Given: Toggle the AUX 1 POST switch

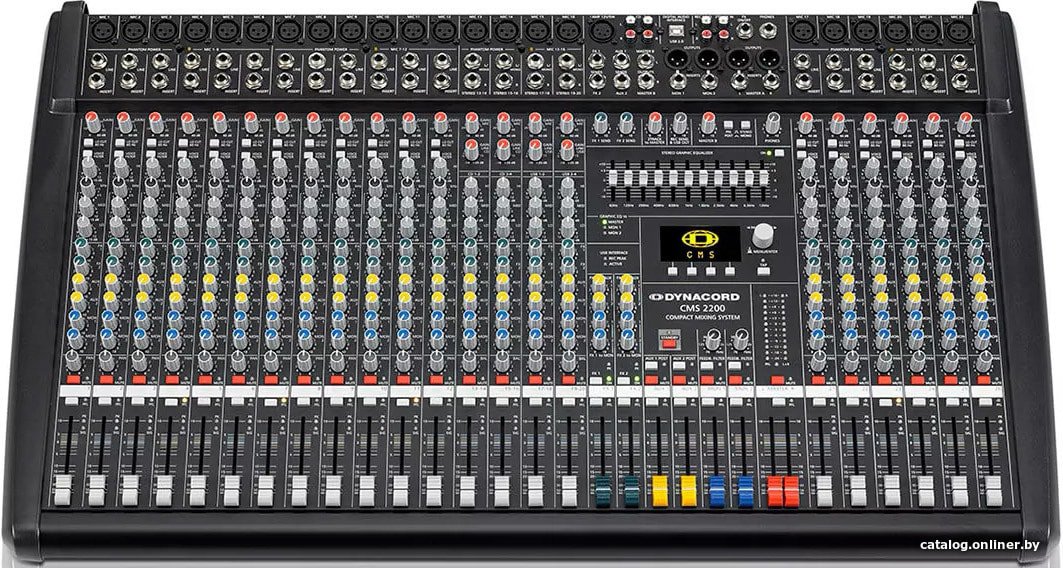Looking at the screenshot, I should click(651, 366).
